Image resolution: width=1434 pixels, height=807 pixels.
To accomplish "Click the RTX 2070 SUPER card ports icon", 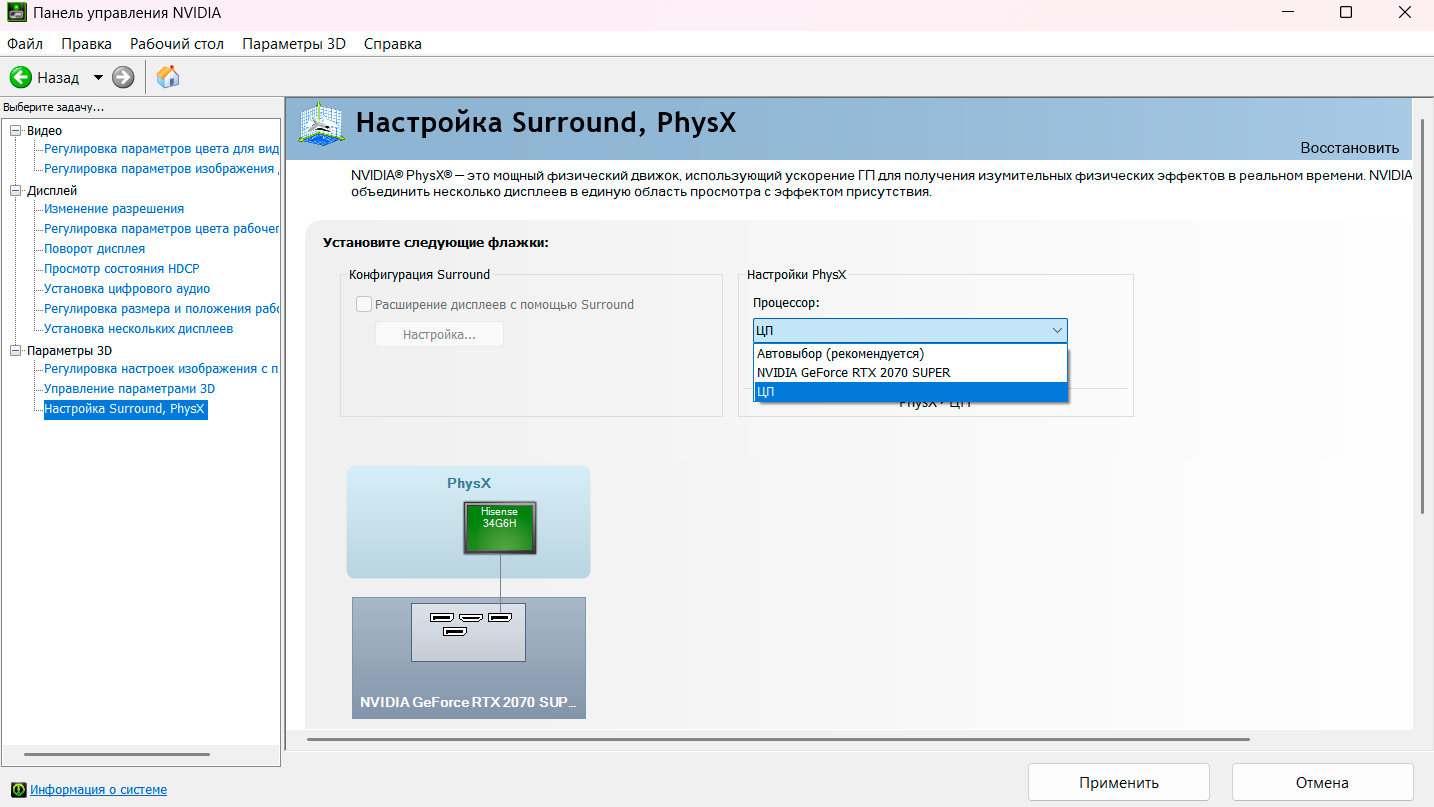I will [x=469, y=632].
